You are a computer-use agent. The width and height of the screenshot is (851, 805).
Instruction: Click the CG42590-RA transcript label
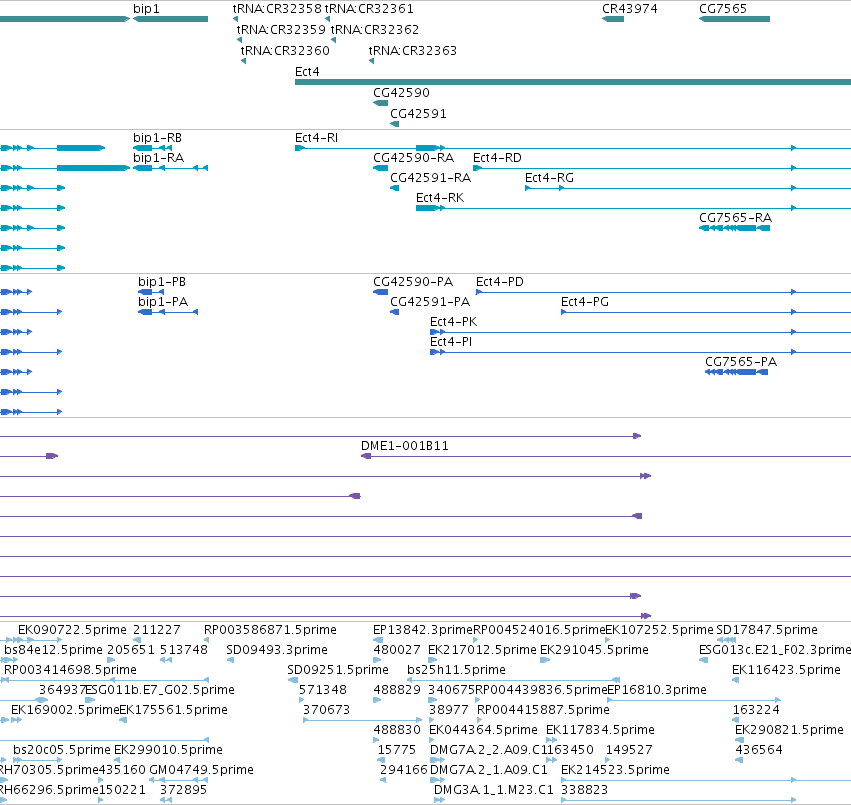point(414,158)
